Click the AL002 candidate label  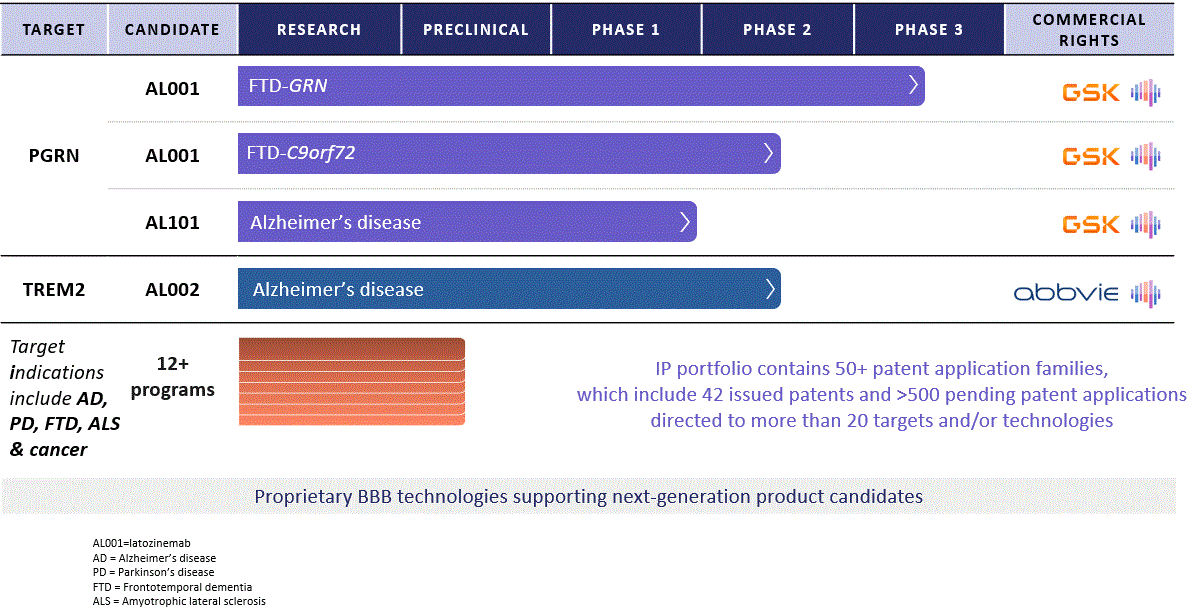(x=172, y=290)
